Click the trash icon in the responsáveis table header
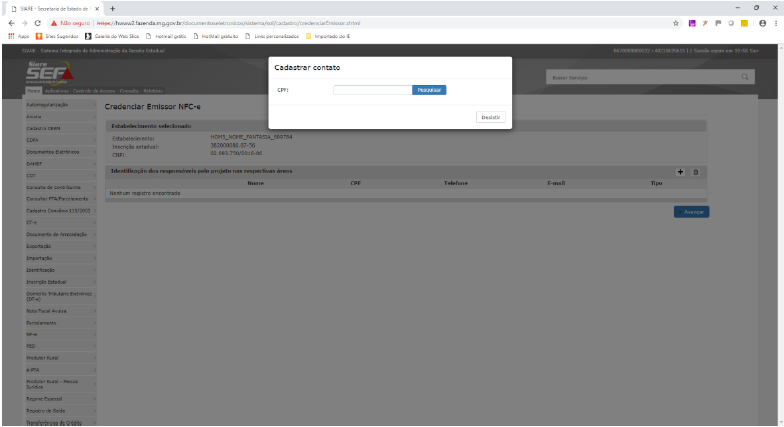Image resolution: width=784 pixels, height=427 pixels. (696, 172)
